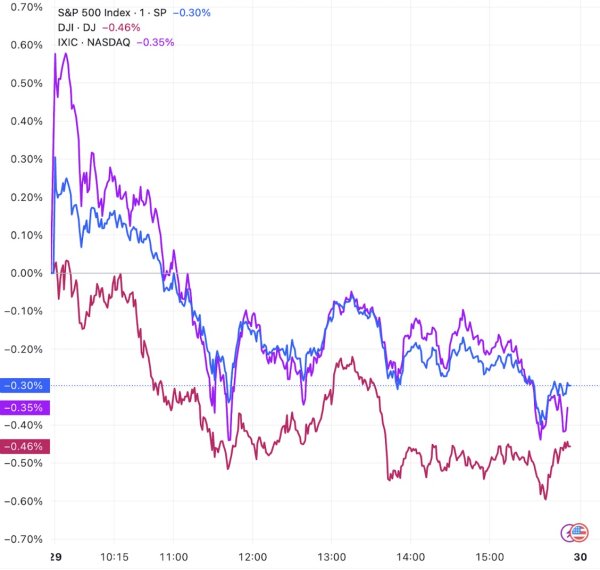Viewport: 600px width, 570px height.
Task: Click the US flag economic event icon
Action: (579, 532)
